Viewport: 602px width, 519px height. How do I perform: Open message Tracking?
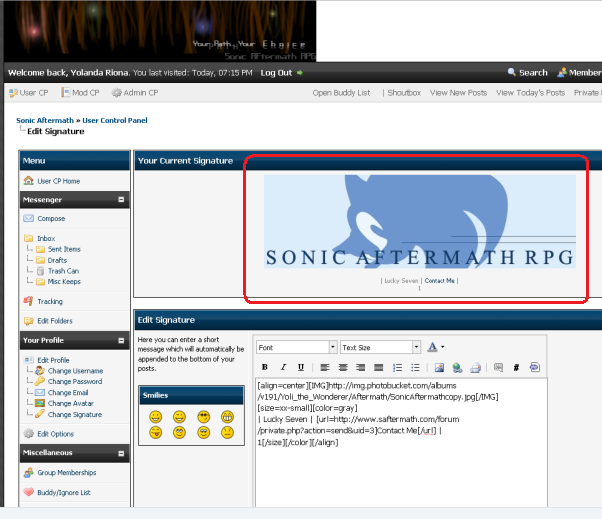click(x=50, y=301)
